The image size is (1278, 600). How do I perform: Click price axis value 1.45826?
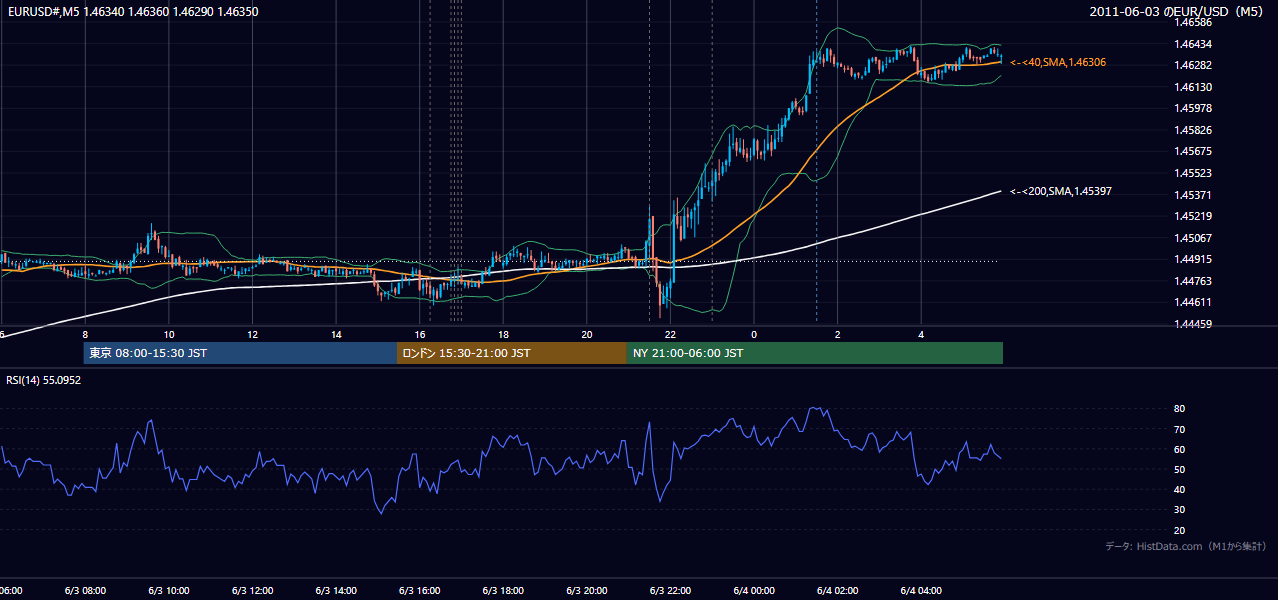(1194, 130)
